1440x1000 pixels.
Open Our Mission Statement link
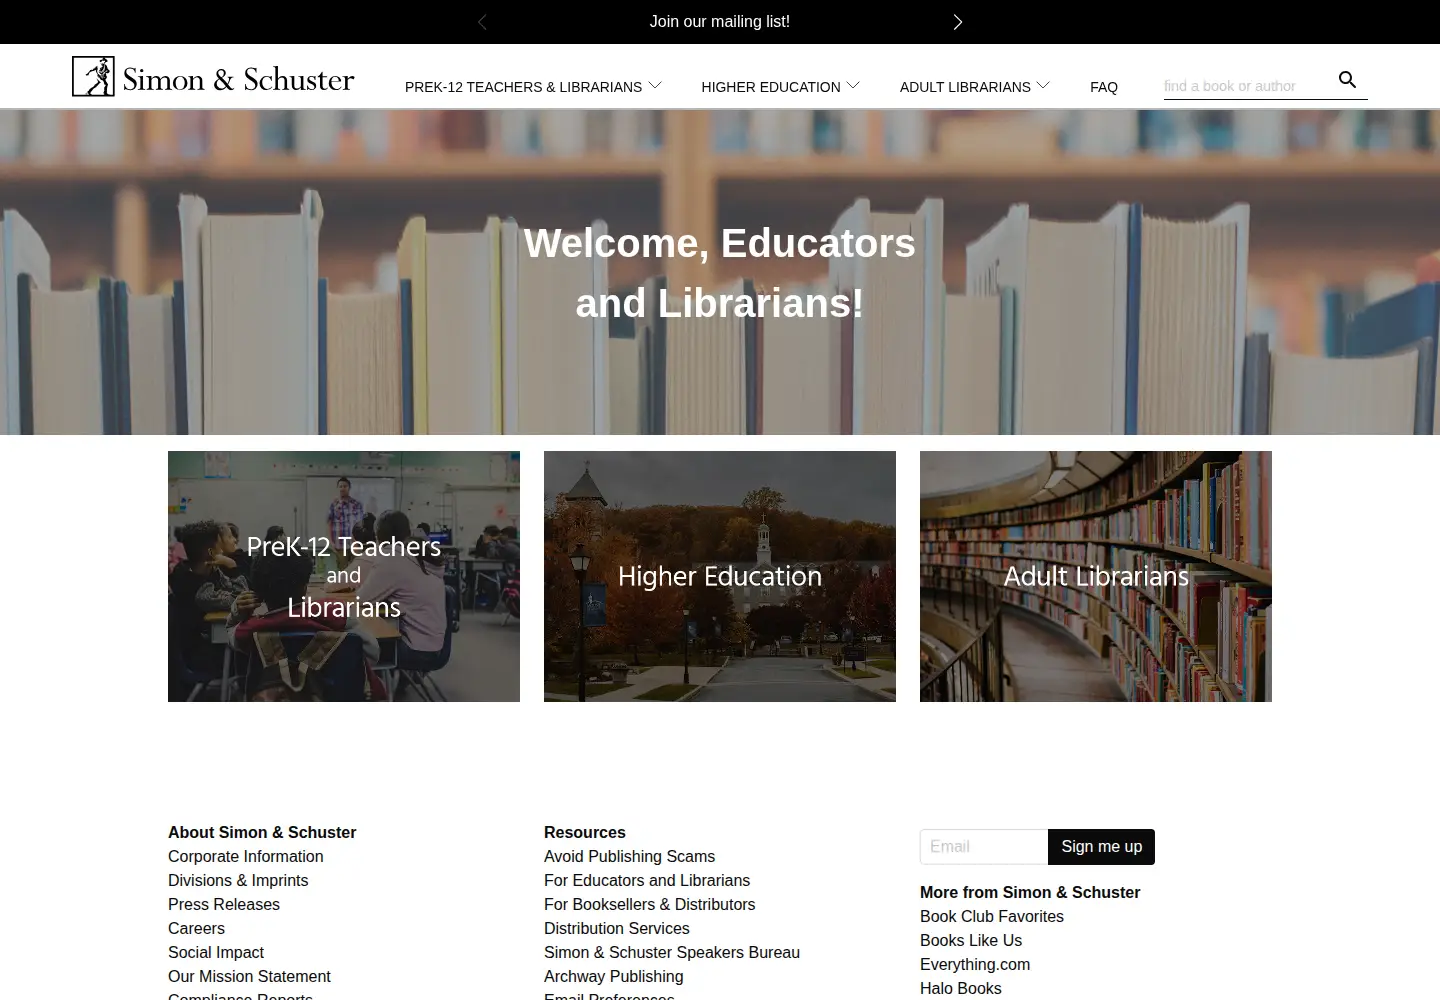point(249,977)
